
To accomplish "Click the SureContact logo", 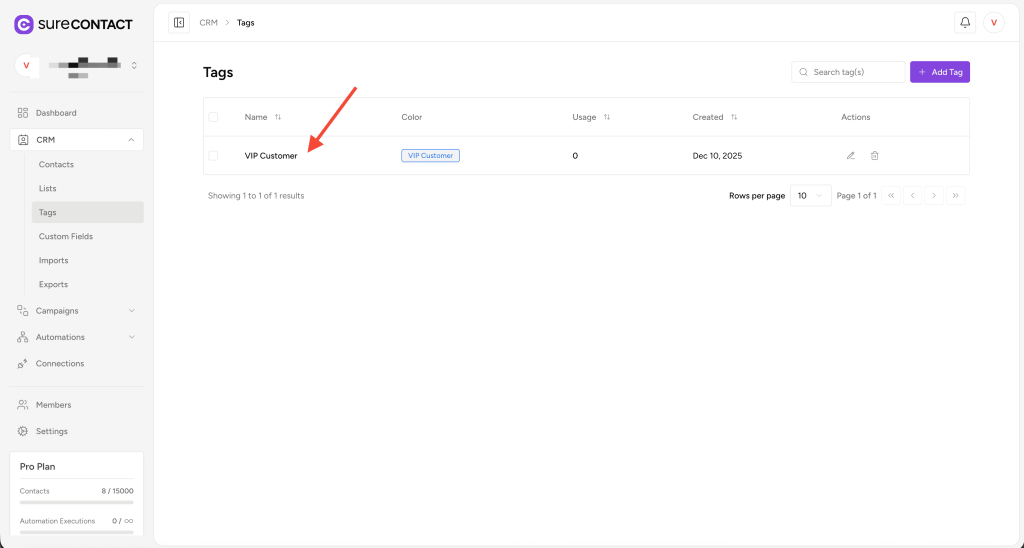I will pos(64,24).
